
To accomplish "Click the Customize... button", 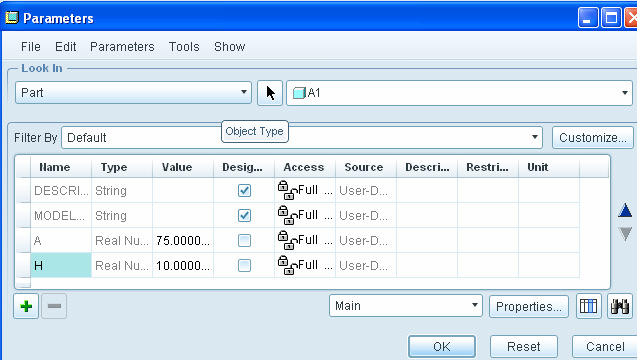I will [x=593, y=138].
